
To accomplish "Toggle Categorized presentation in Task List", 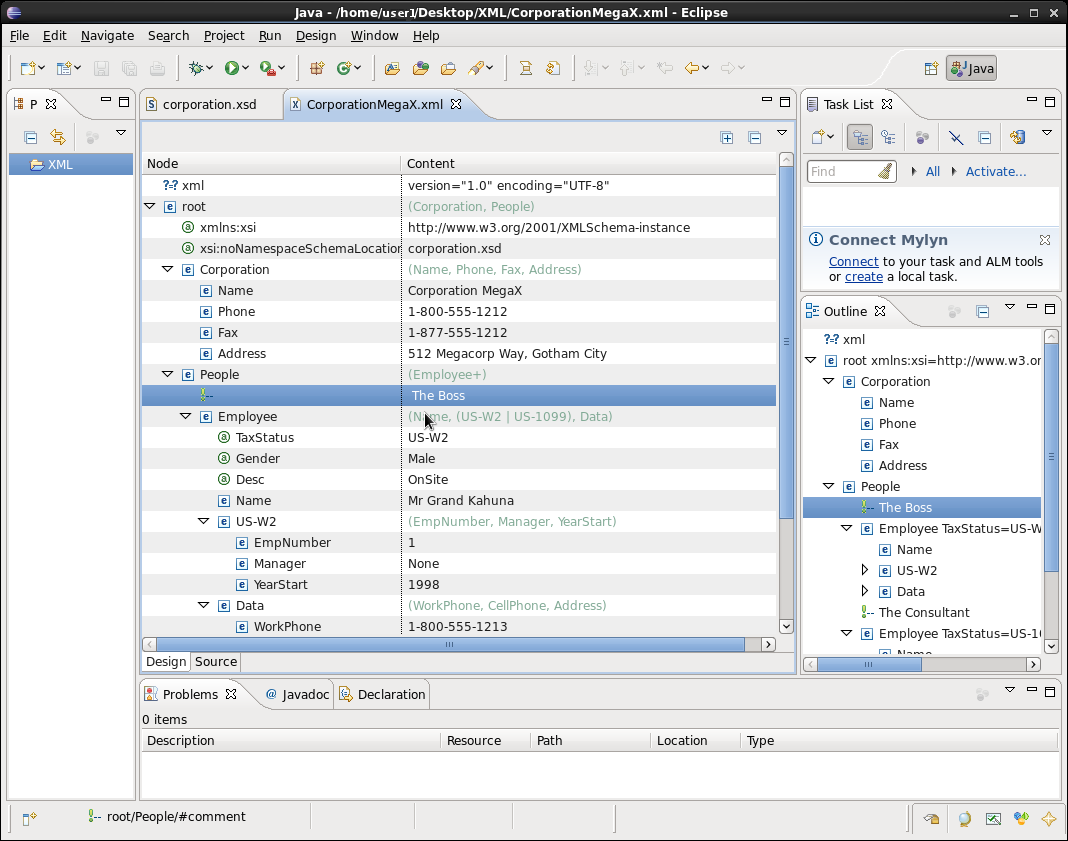I will point(859,138).
